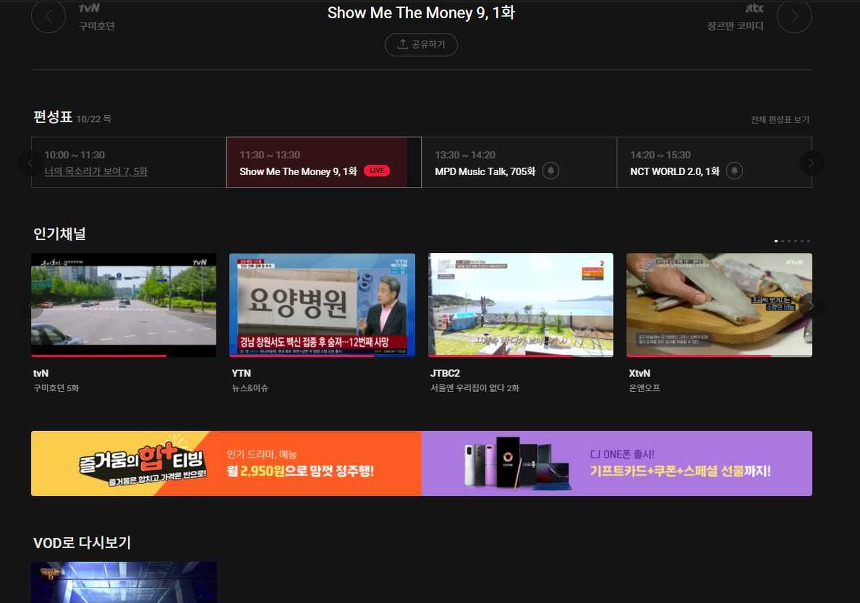The height and width of the screenshot is (603, 860).
Task: Select NCT WORLD 2.0, 1화 schedule slot
Action: (714, 162)
